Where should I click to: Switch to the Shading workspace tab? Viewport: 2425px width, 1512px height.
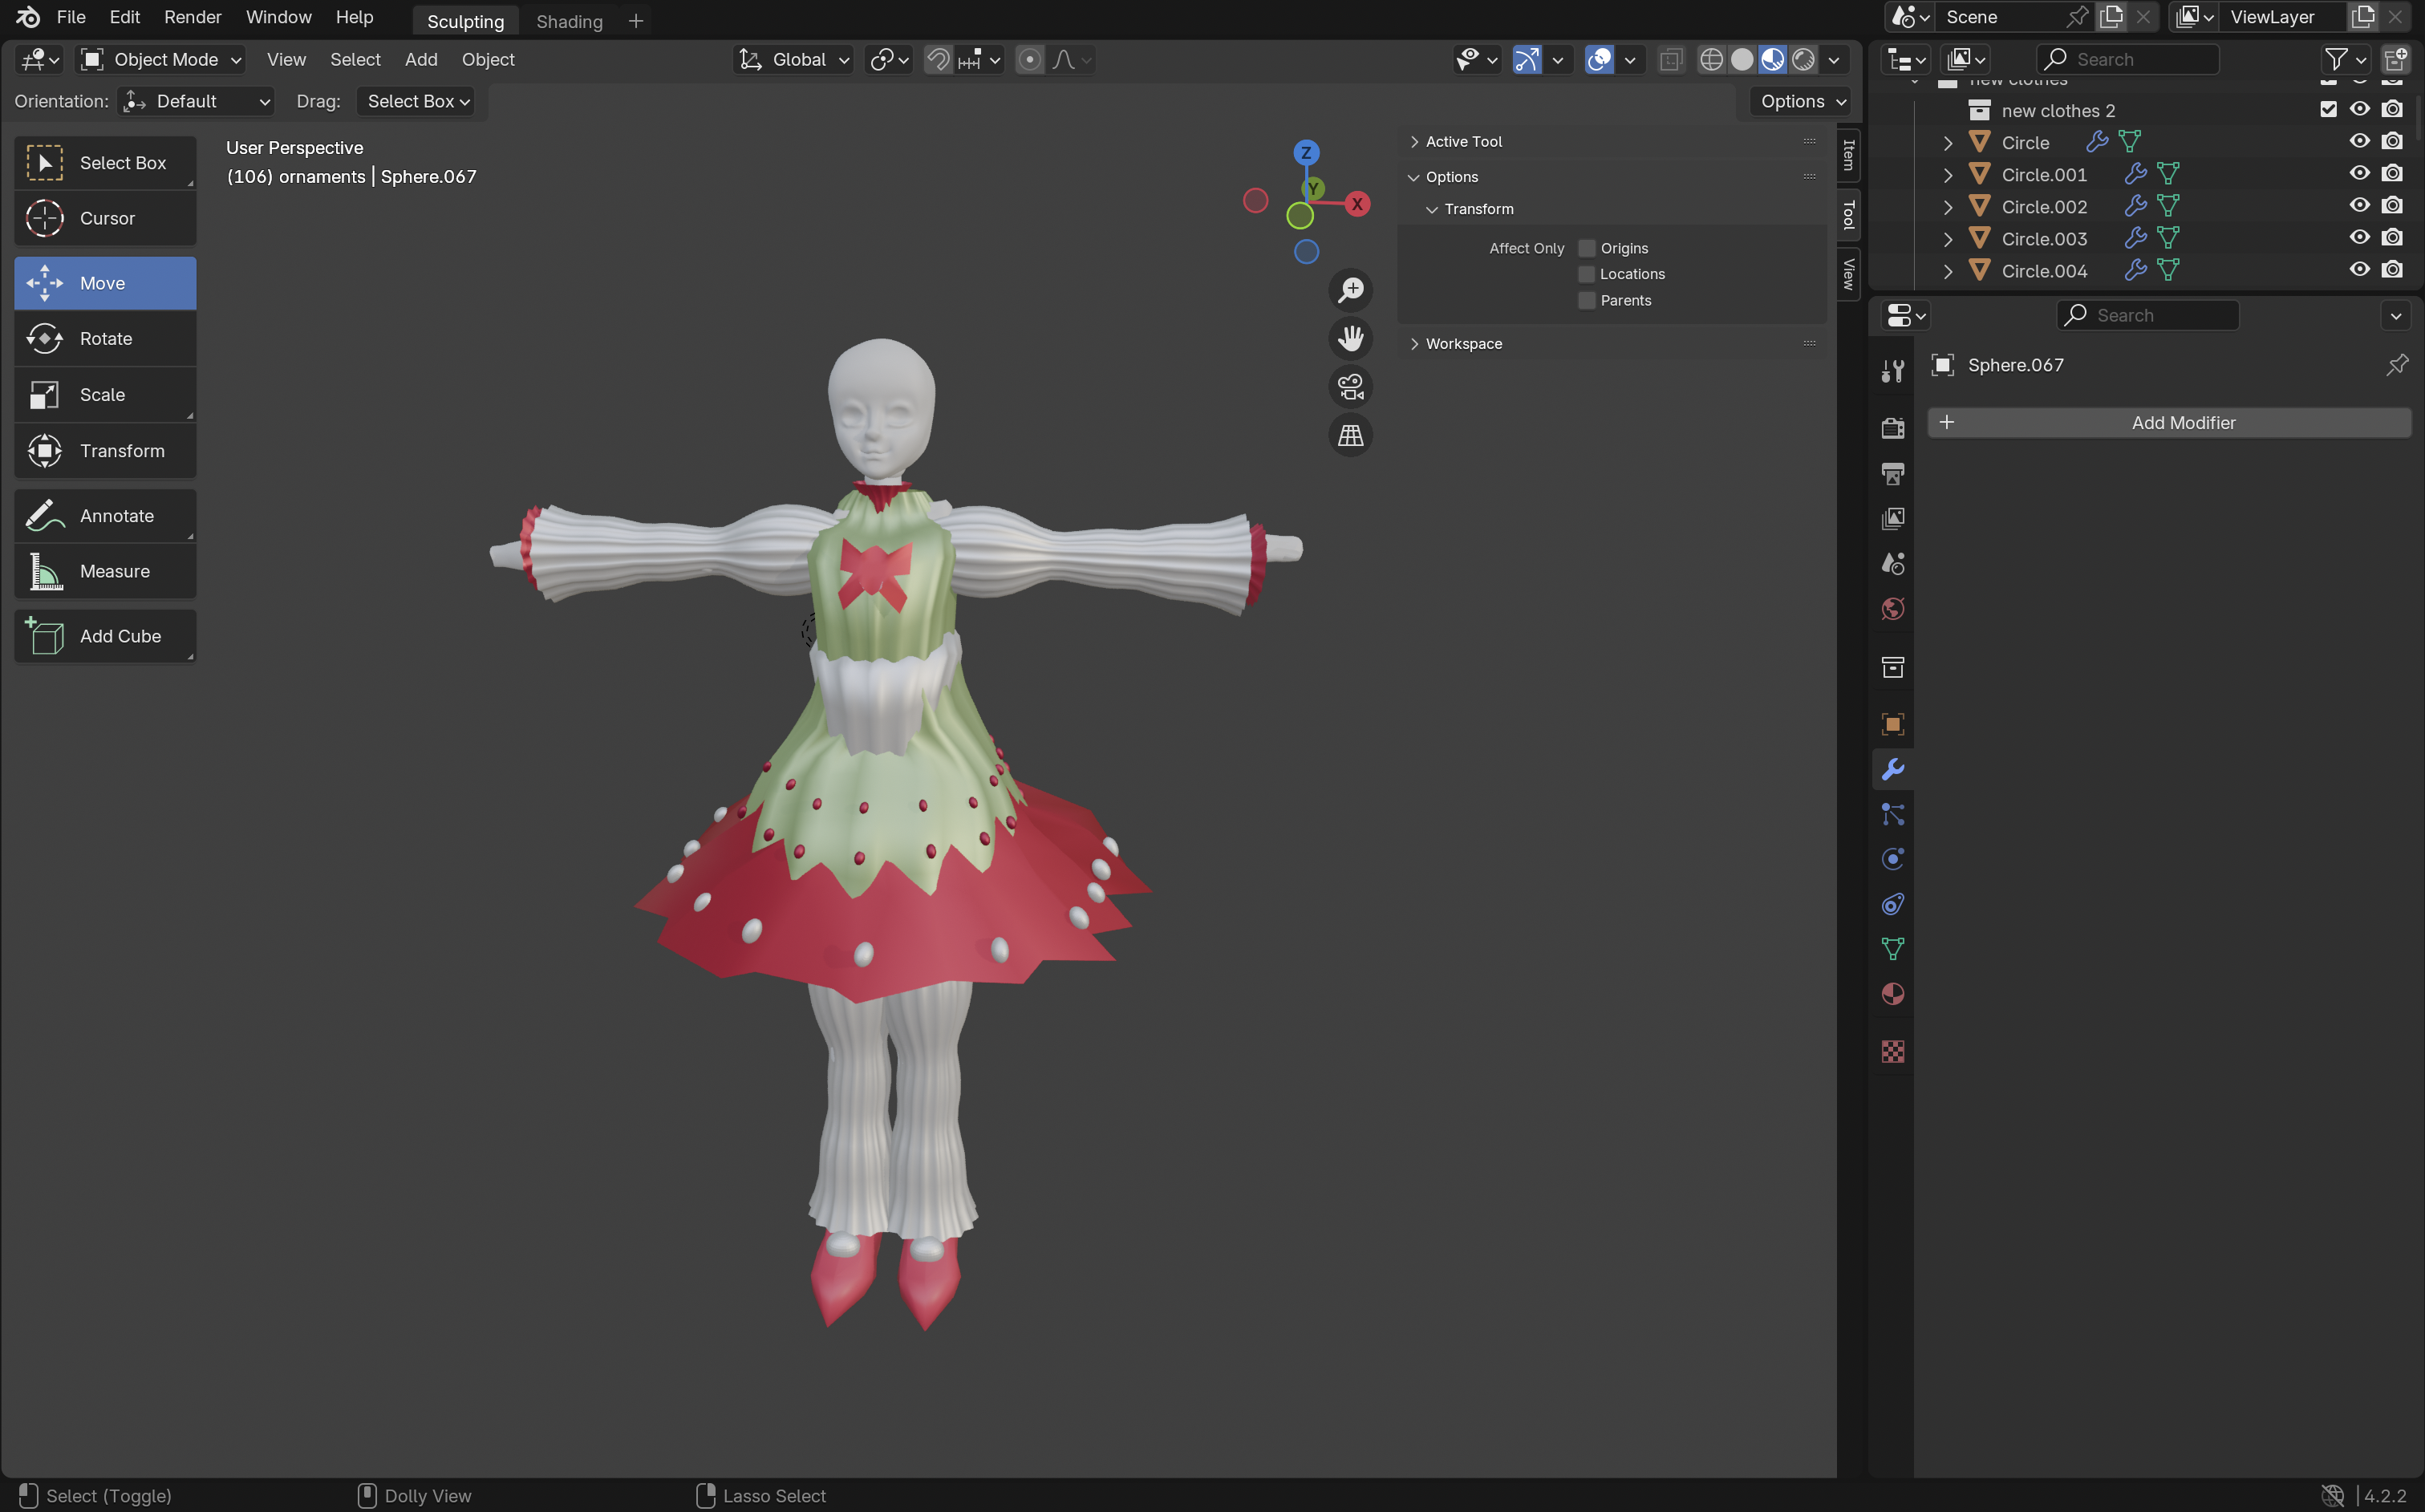569,21
